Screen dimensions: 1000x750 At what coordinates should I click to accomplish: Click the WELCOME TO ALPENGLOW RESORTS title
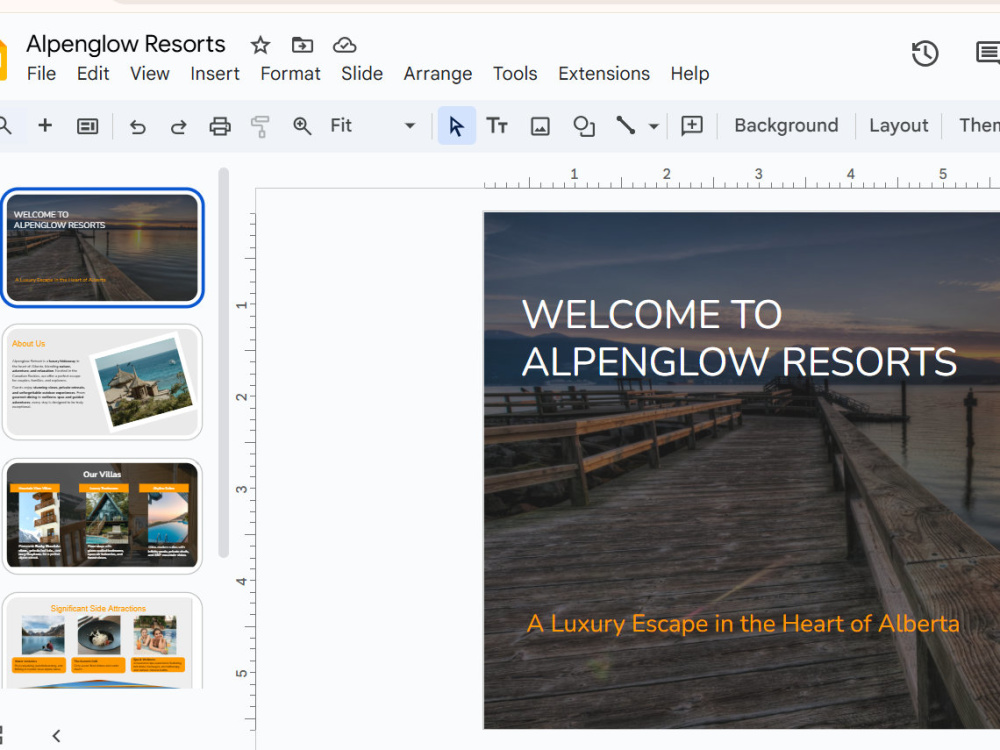point(739,338)
